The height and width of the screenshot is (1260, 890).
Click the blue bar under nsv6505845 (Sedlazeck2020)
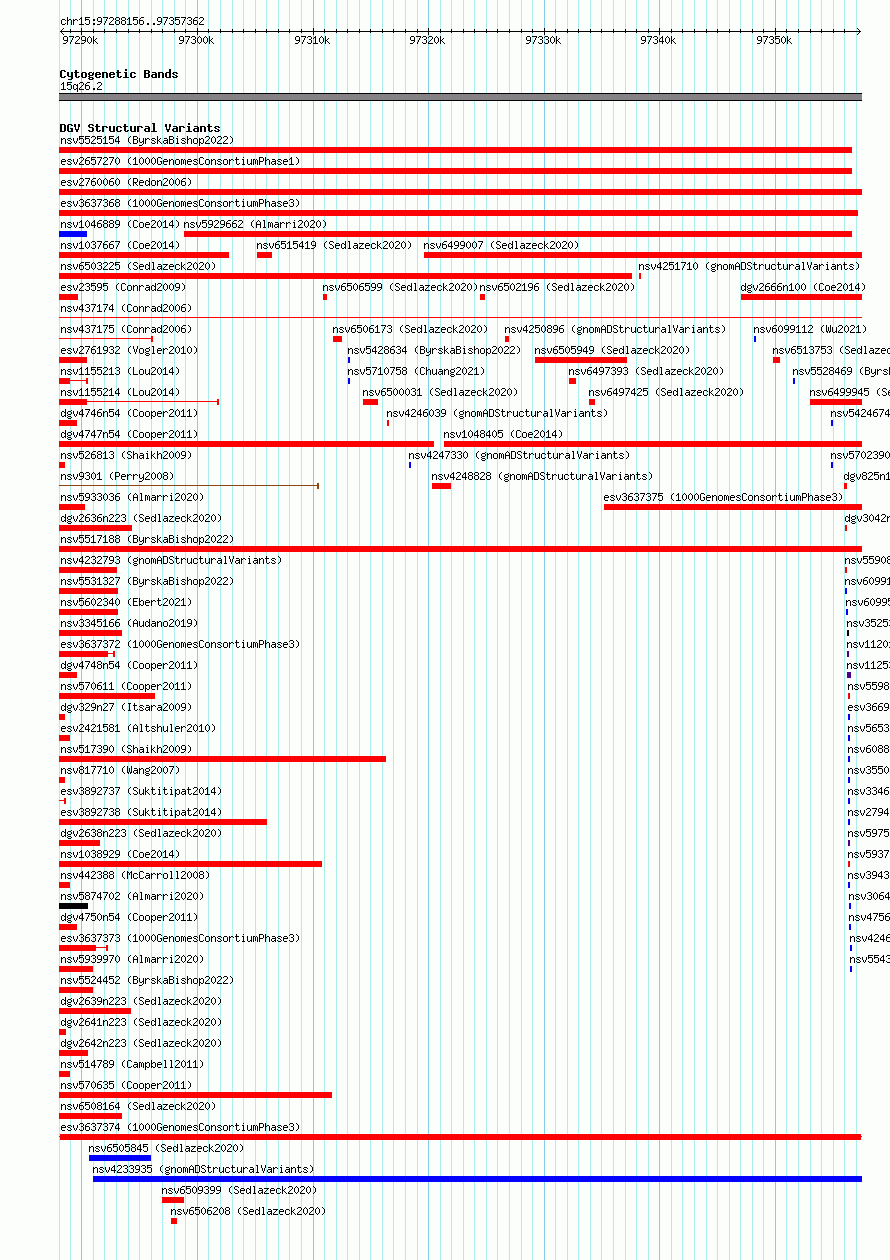(x=120, y=1158)
